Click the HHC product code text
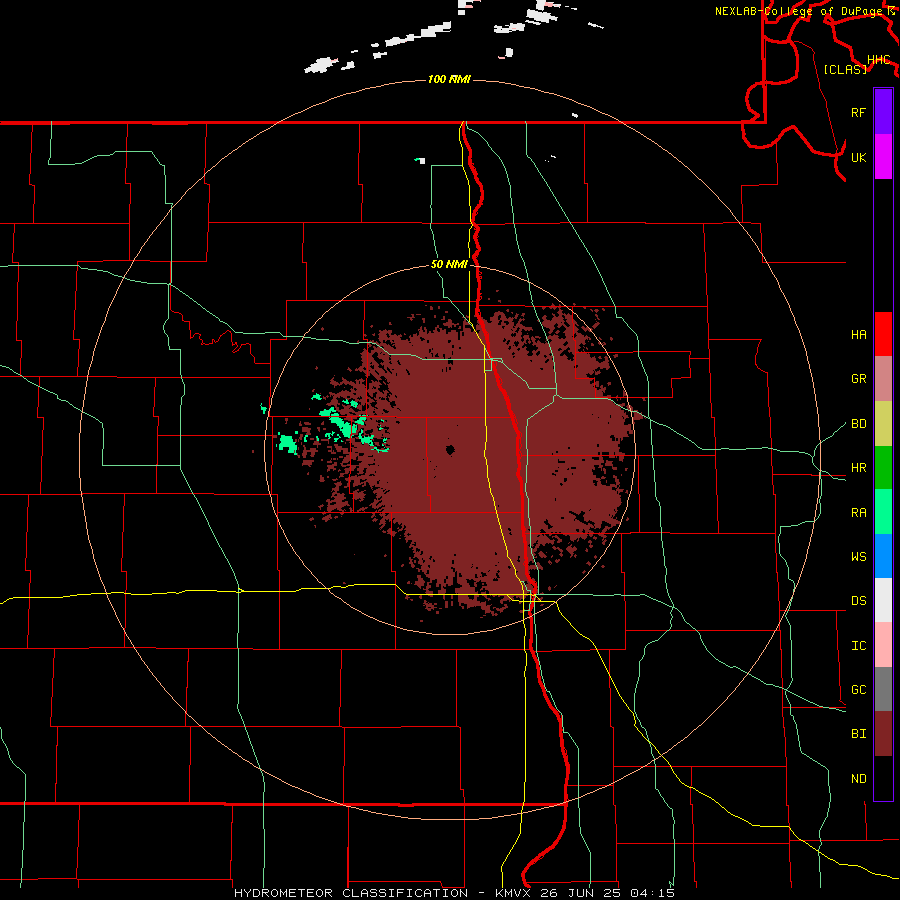The width and height of the screenshot is (900, 900). (878, 60)
